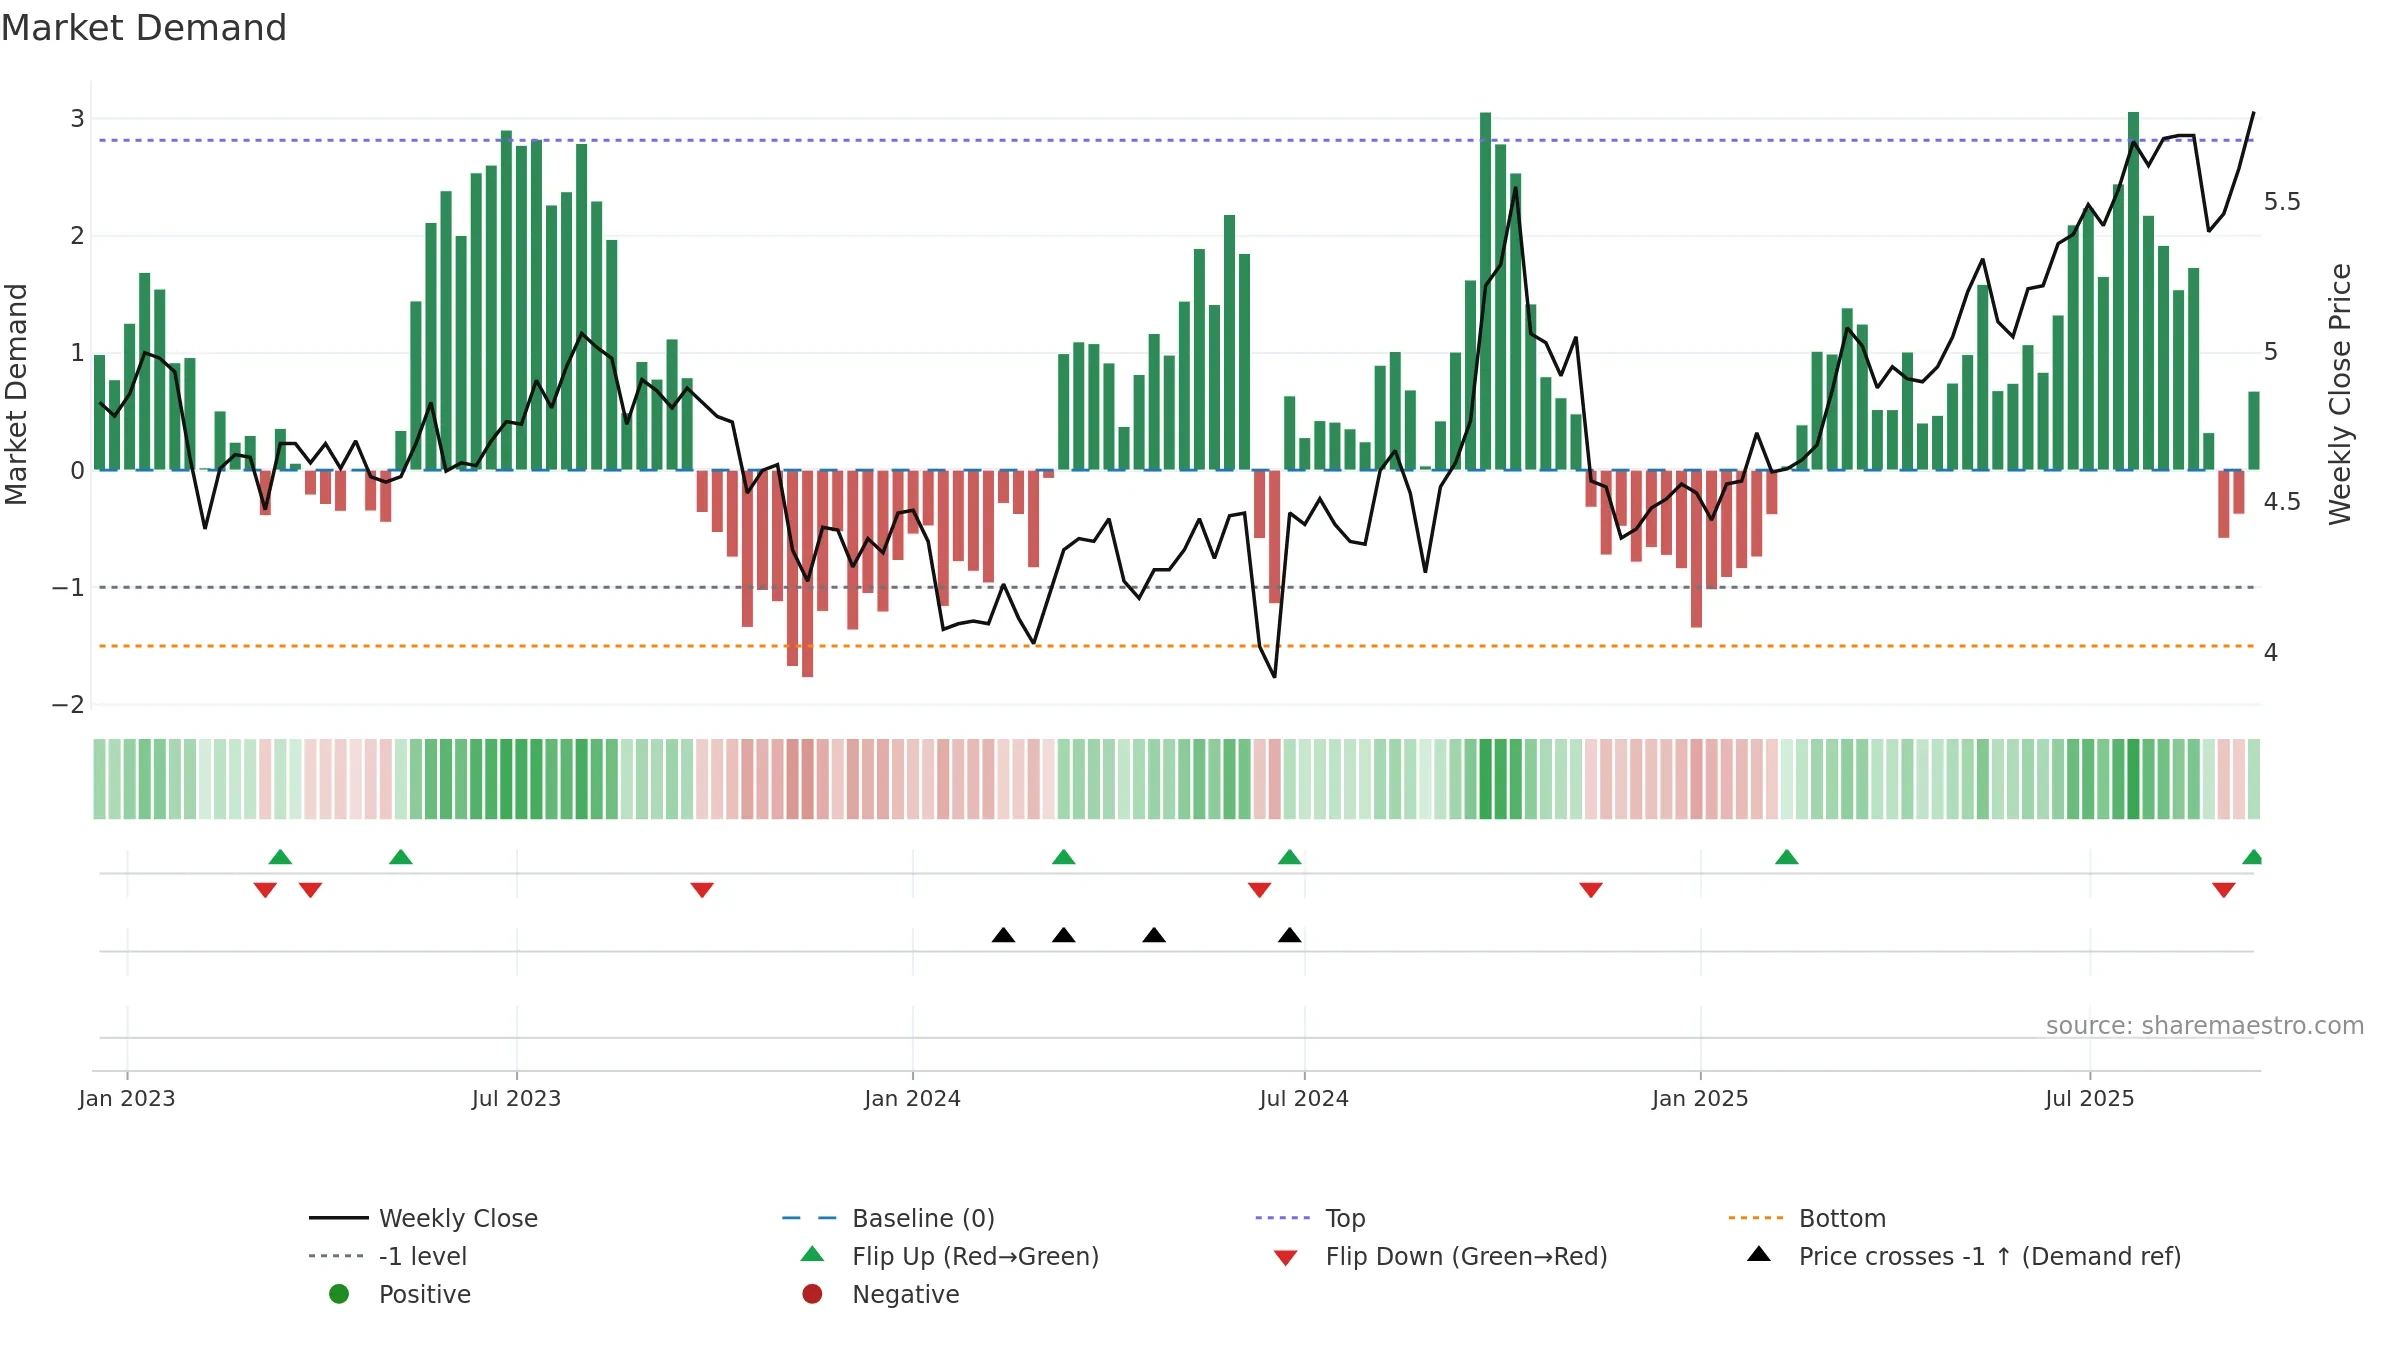Click the Jan 2024 x-axis label
Image resolution: width=2400 pixels, height=1350 pixels.
tap(912, 1098)
